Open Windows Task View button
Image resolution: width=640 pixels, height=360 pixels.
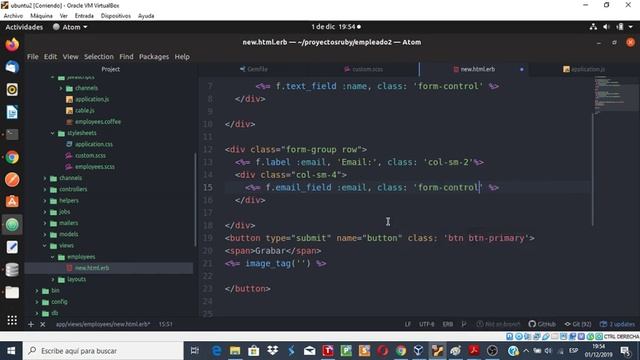click(x=195, y=351)
